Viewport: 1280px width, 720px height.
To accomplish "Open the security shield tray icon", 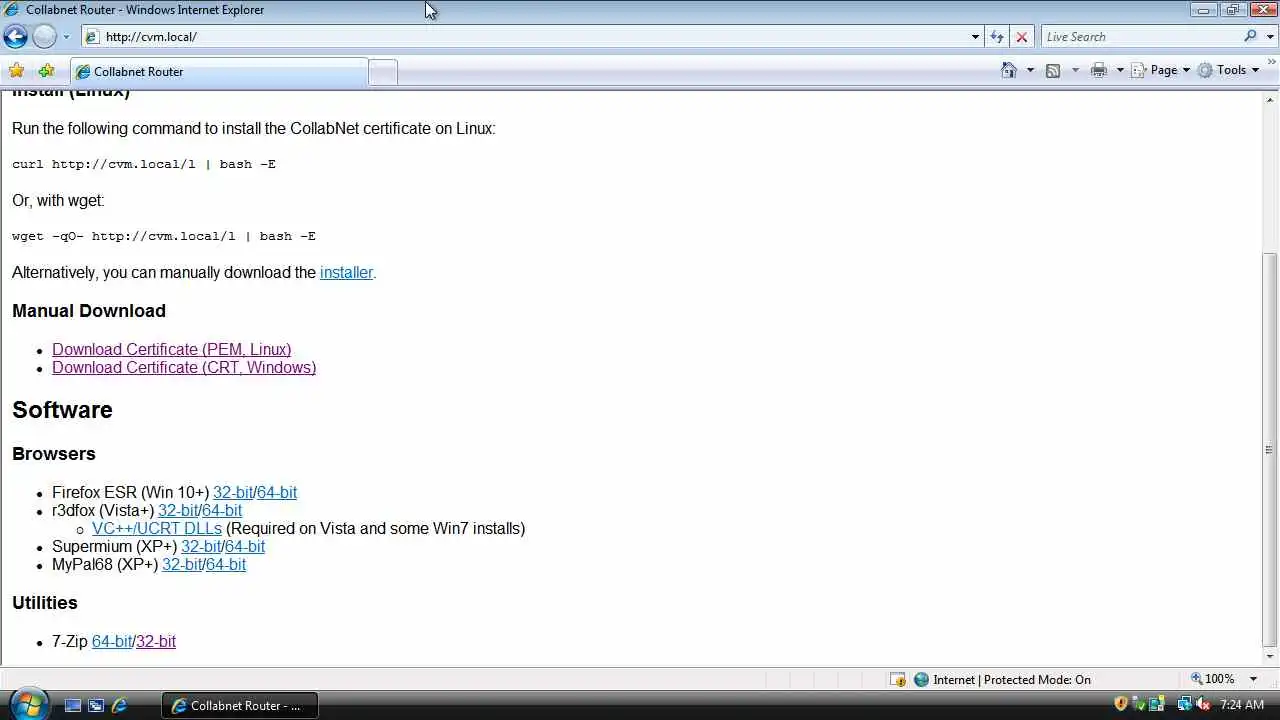I will pyautogui.click(x=1121, y=704).
